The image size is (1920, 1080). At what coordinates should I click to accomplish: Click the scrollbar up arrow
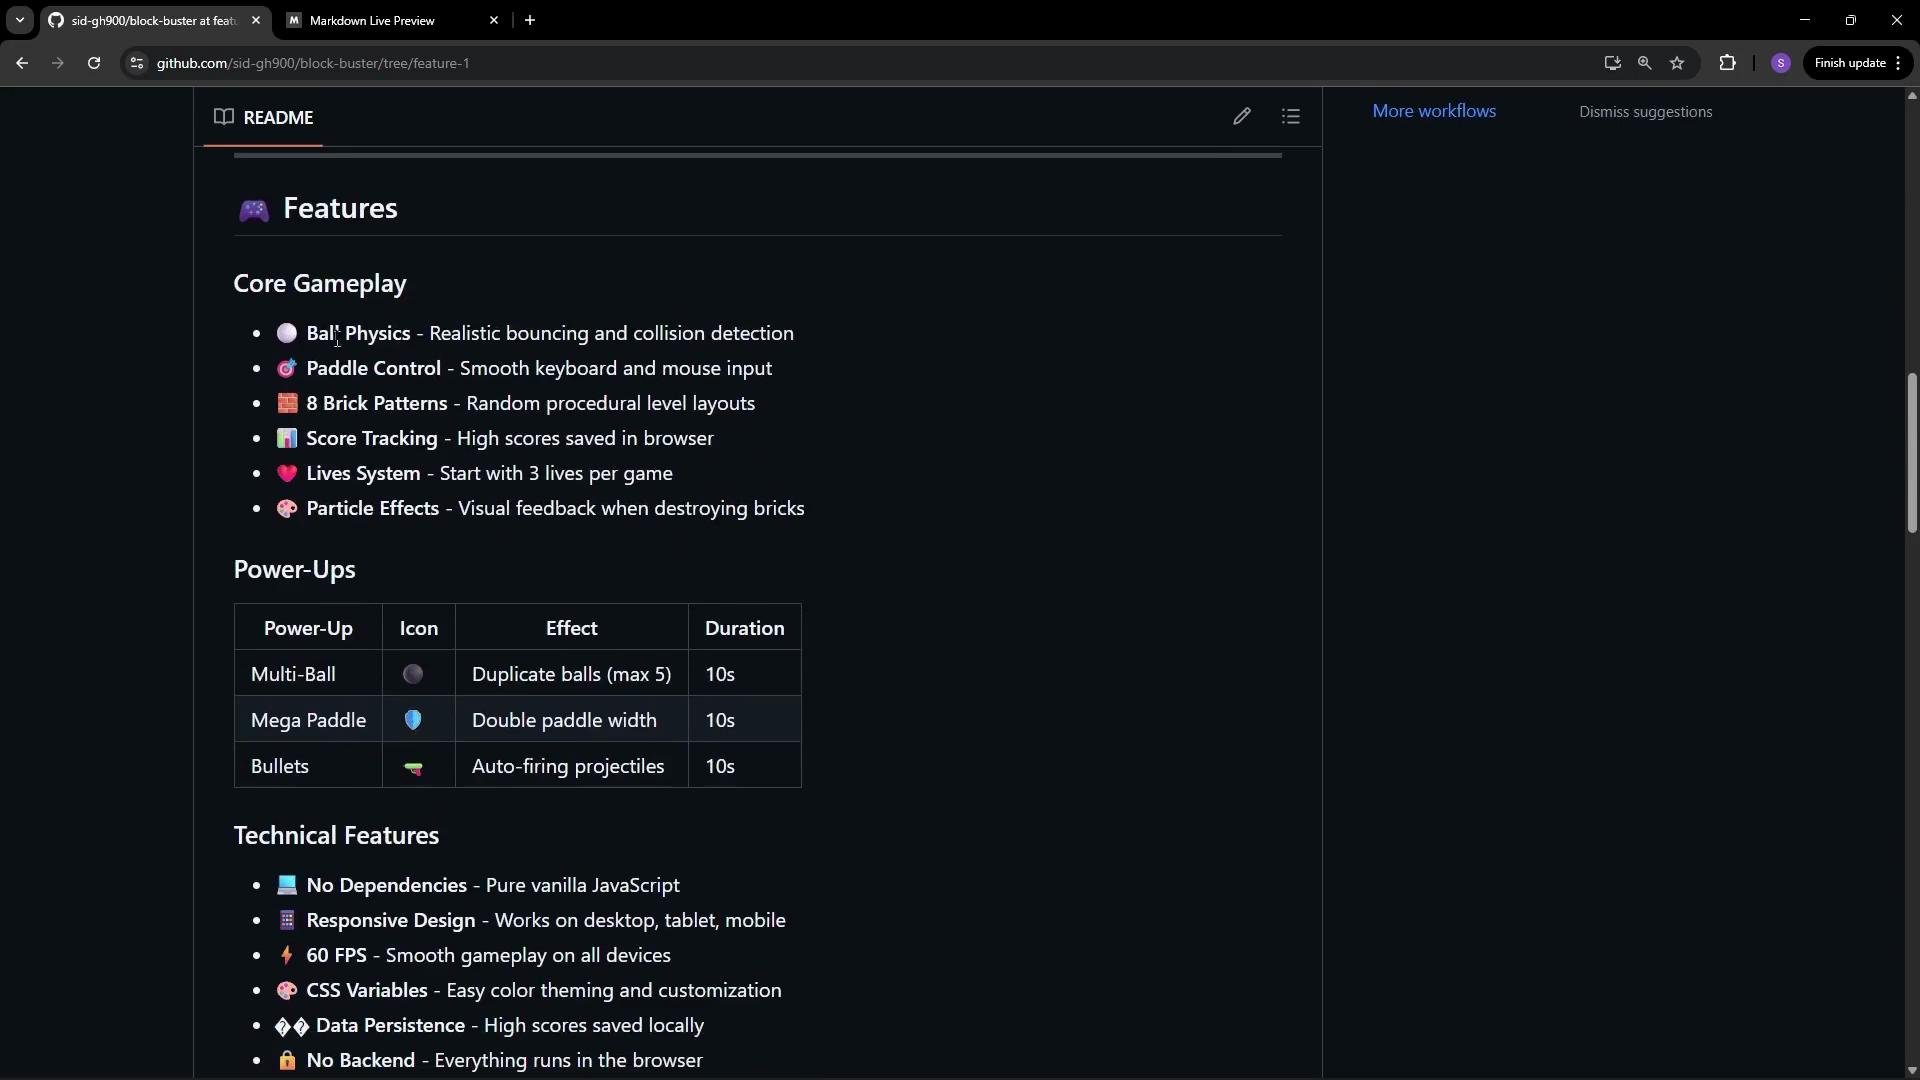1911,96
